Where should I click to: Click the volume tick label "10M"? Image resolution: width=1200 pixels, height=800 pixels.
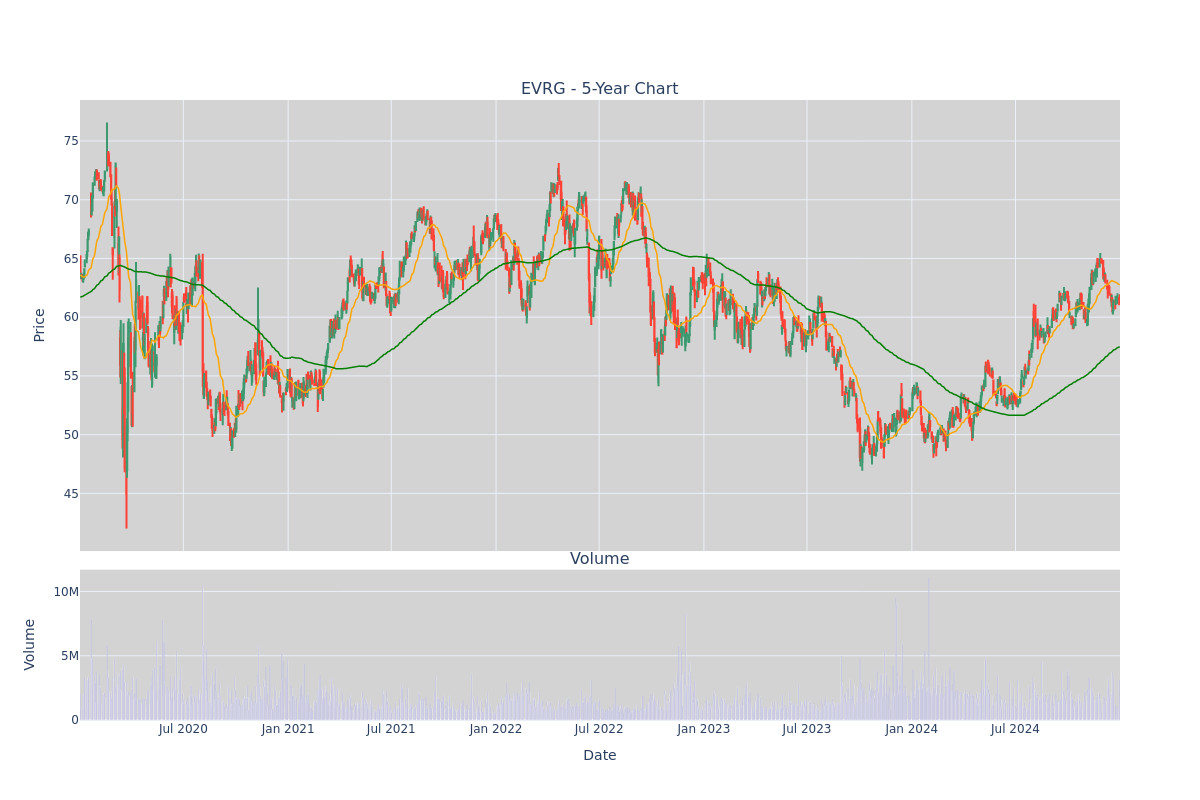pos(66,592)
